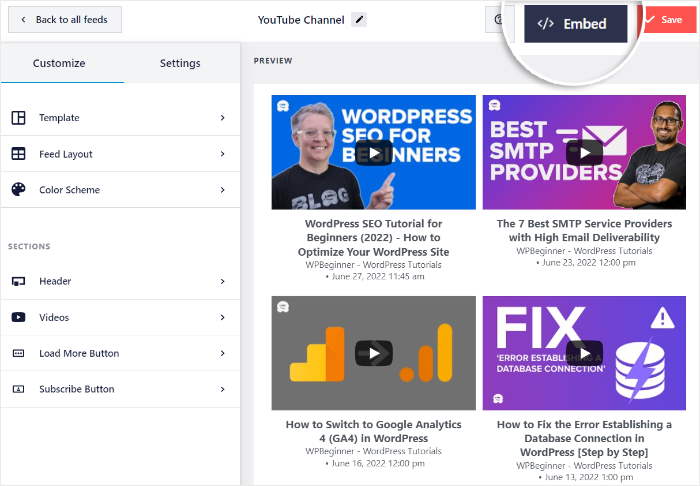Viewport: 700px width, 486px height.
Task: Play the Google Analytics GA4 video
Action: coord(374,352)
